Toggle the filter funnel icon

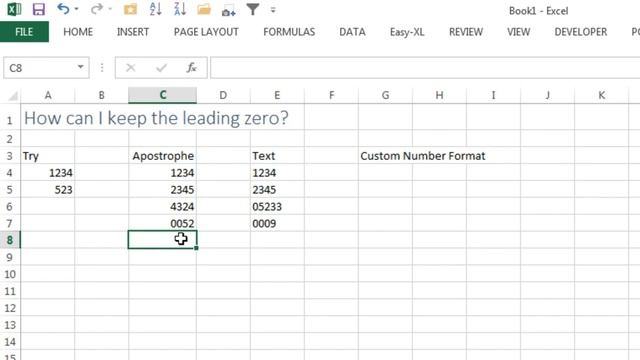pyautogui.click(x=253, y=9)
